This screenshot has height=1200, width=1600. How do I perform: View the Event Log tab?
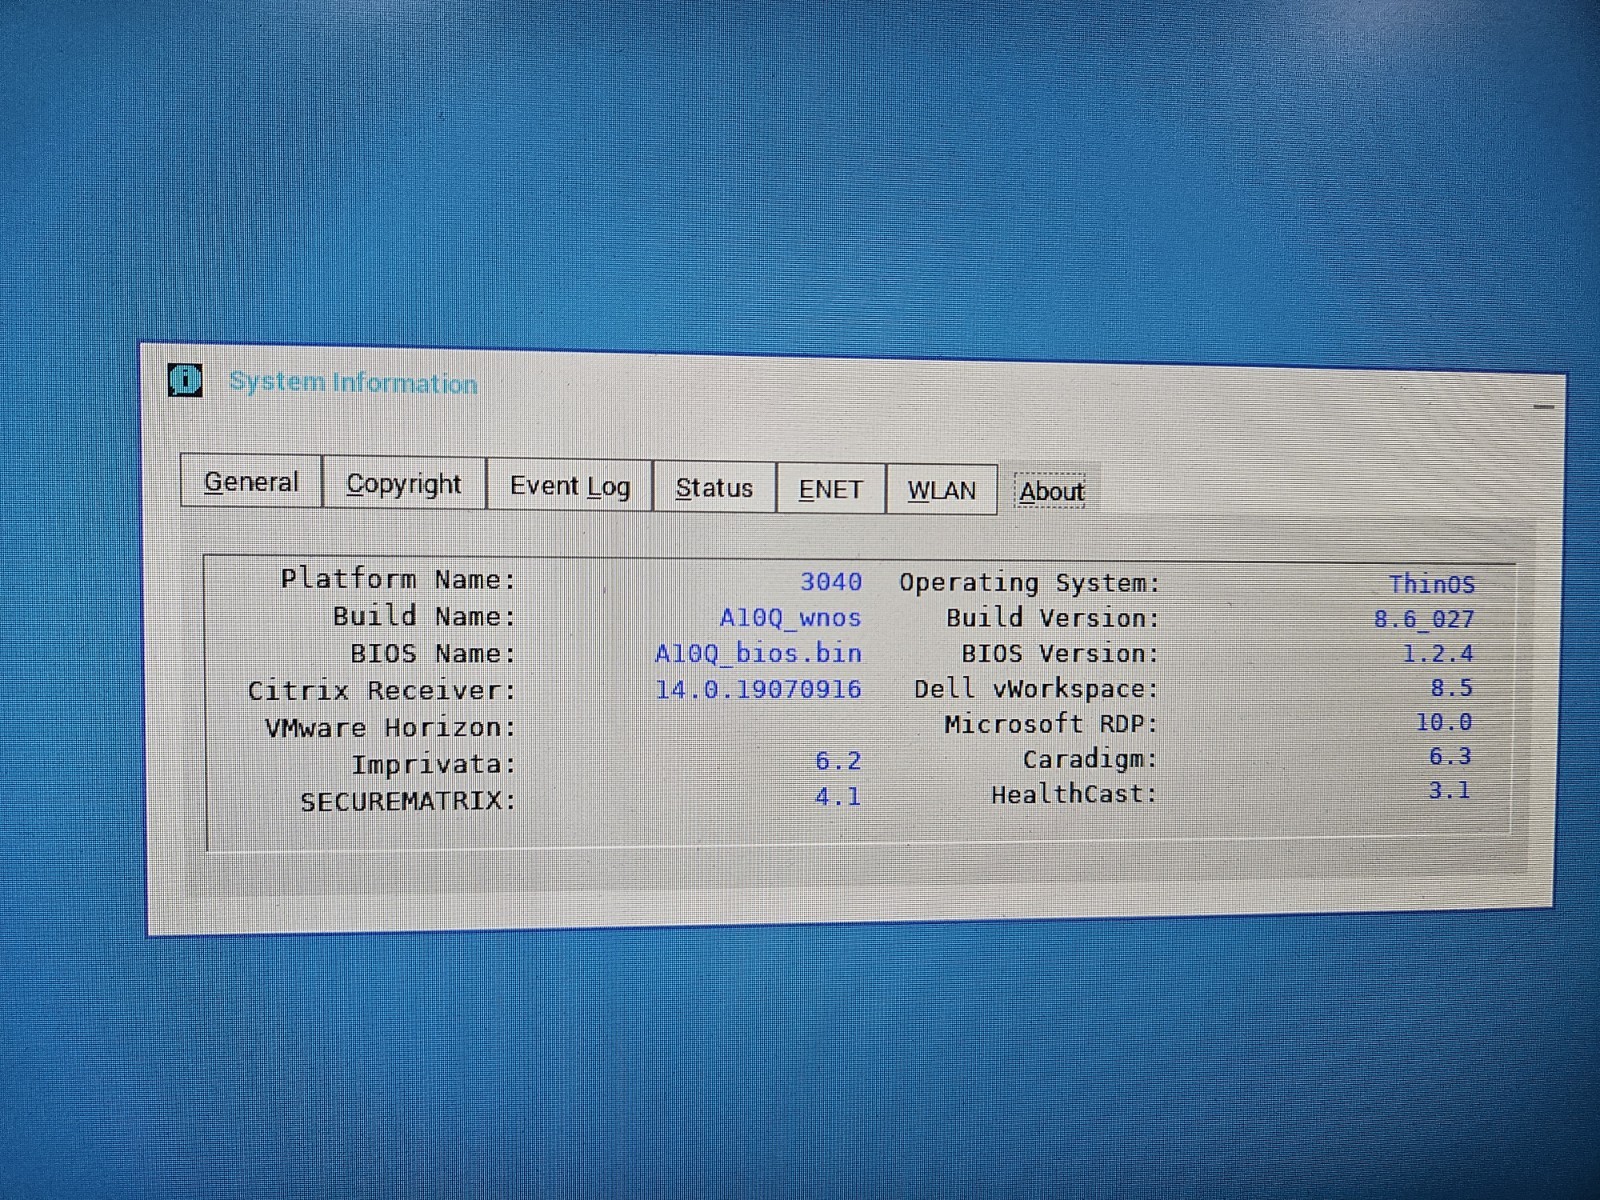point(570,486)
